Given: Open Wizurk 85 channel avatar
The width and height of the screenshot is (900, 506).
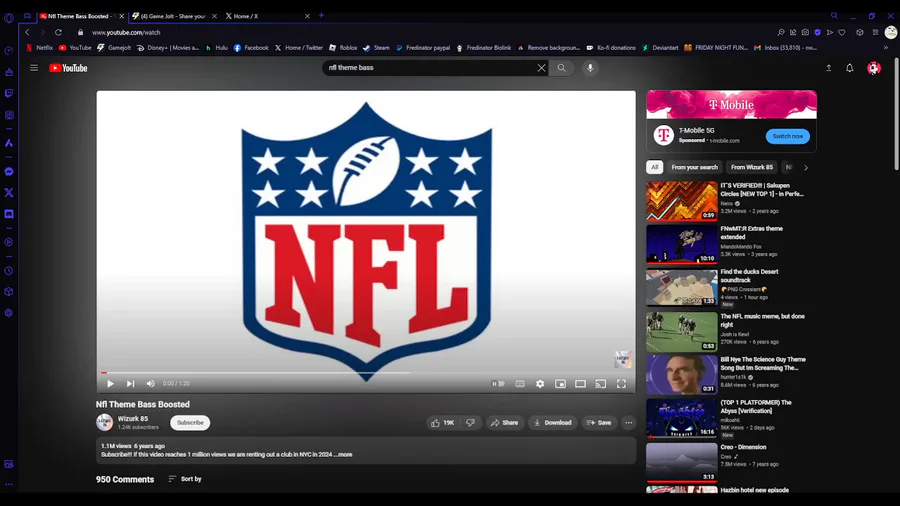Looking at the screenshot, I should (104, 423).
